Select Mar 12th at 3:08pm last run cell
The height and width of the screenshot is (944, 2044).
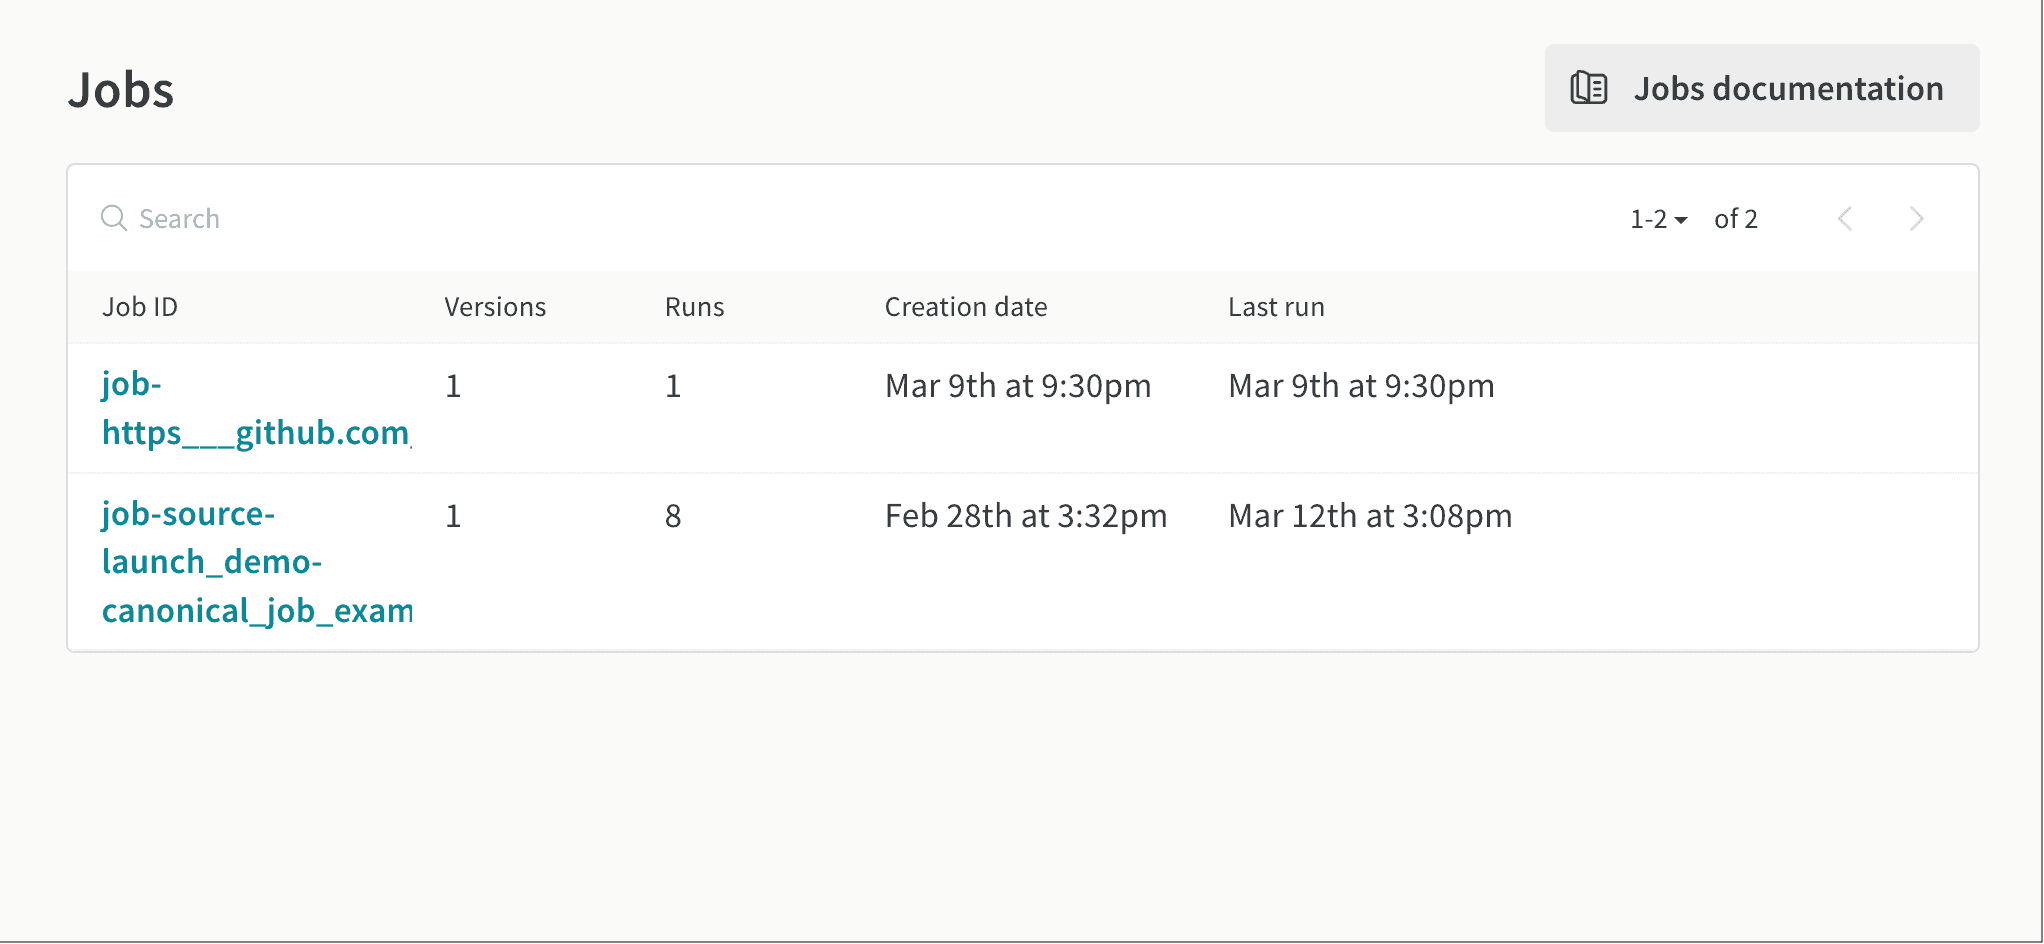1370,516
